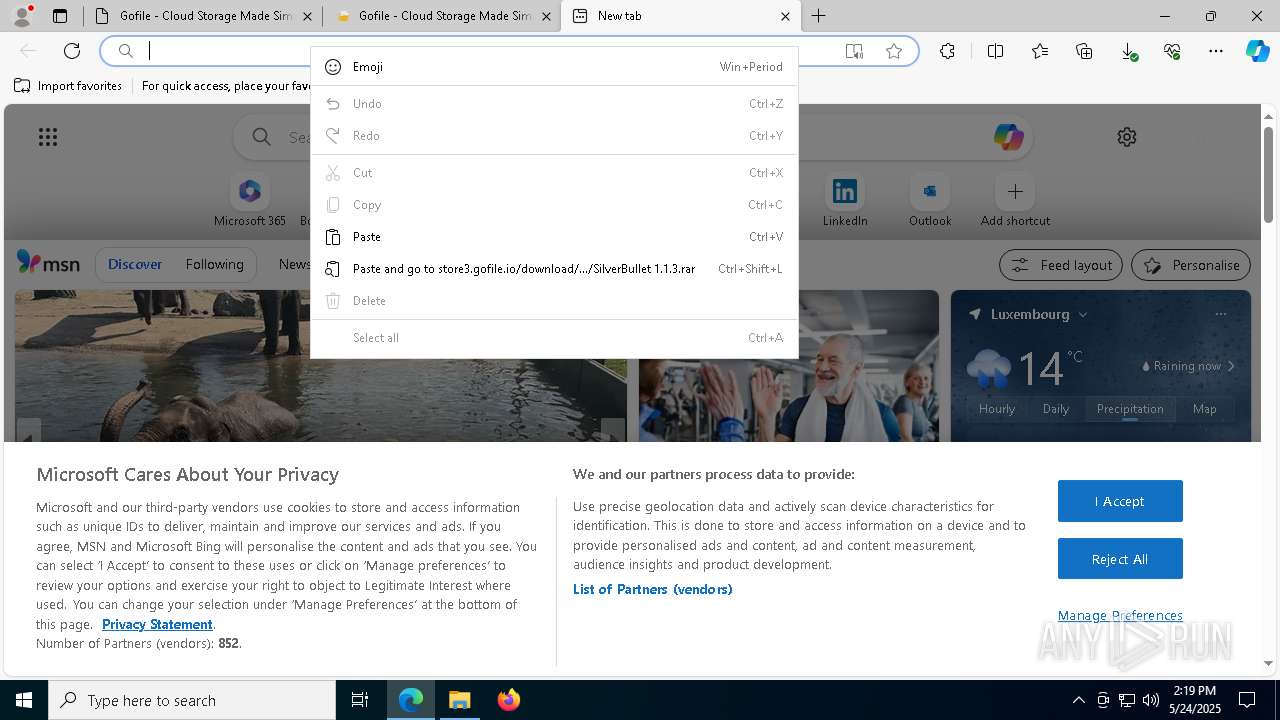Open LinkedIn shortcut
This screenshot has width=1280, height=720.
[x=845, y=201]
